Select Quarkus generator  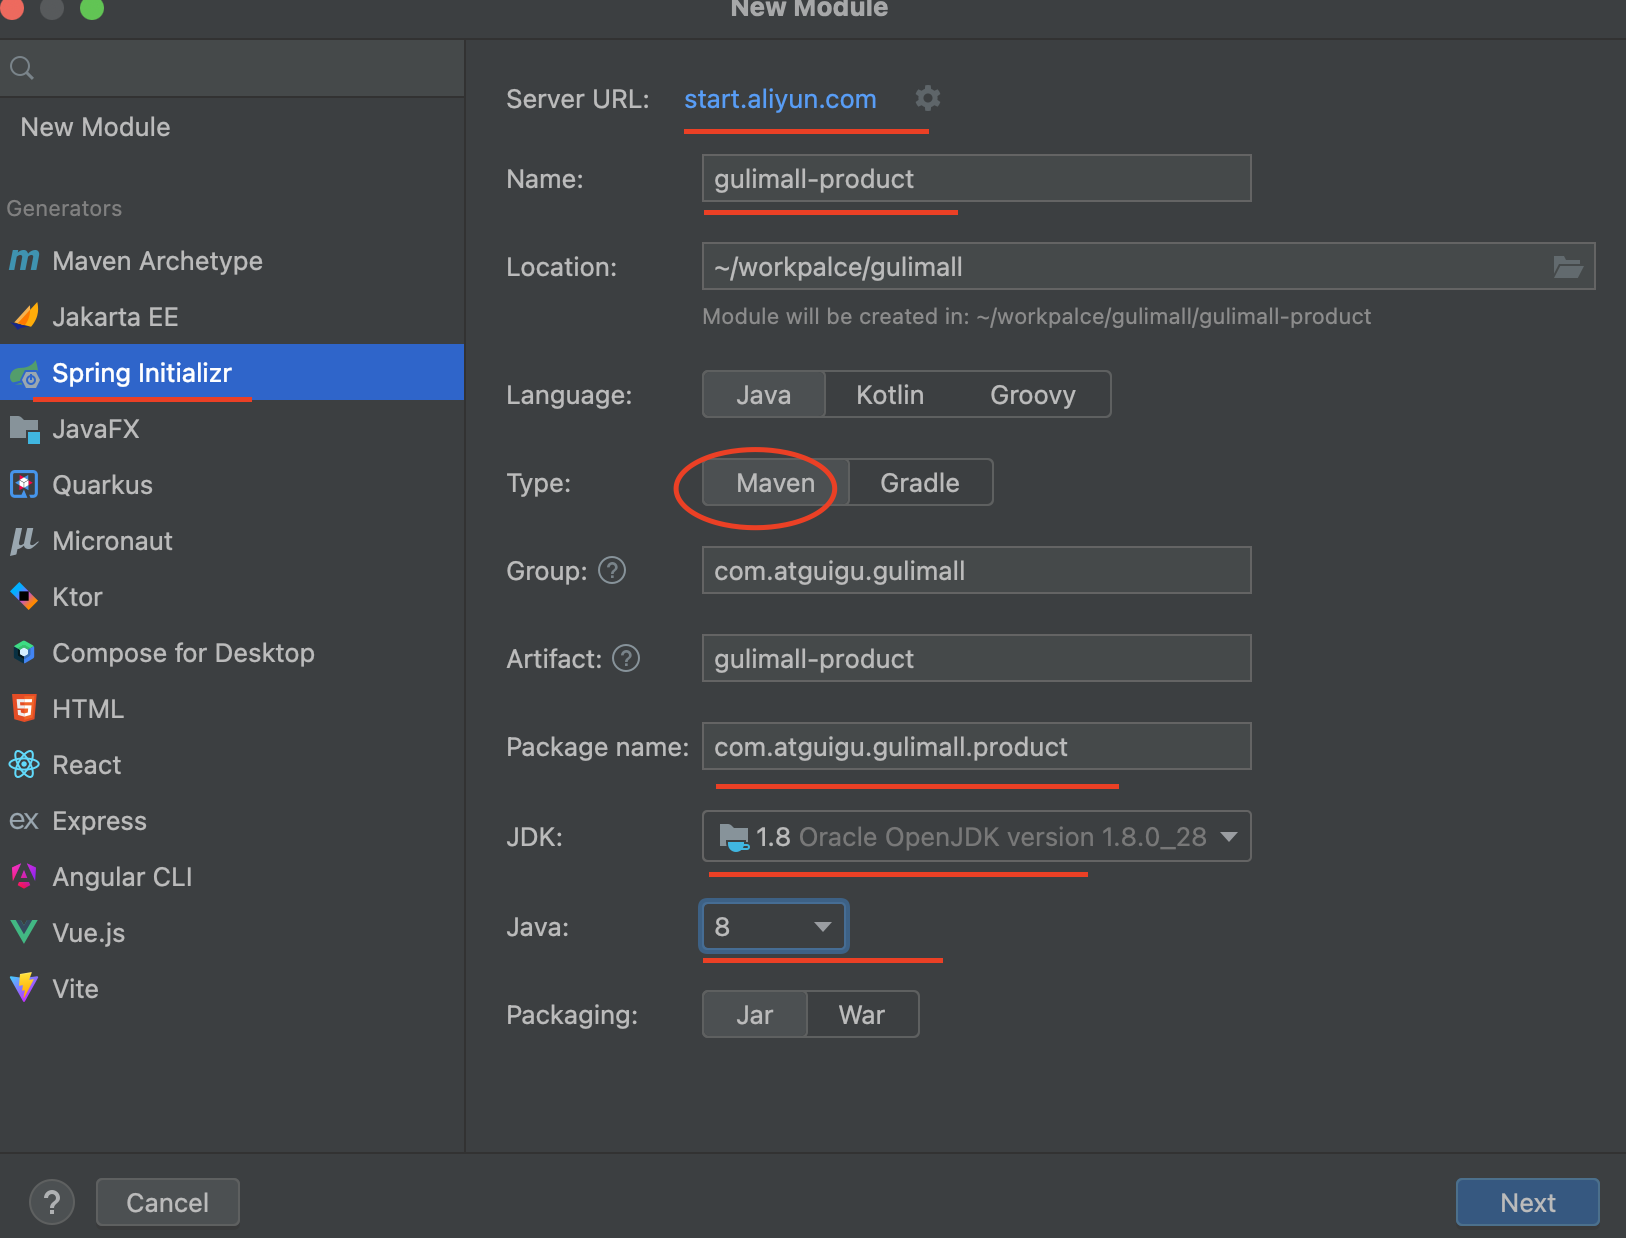pos(232,485)
